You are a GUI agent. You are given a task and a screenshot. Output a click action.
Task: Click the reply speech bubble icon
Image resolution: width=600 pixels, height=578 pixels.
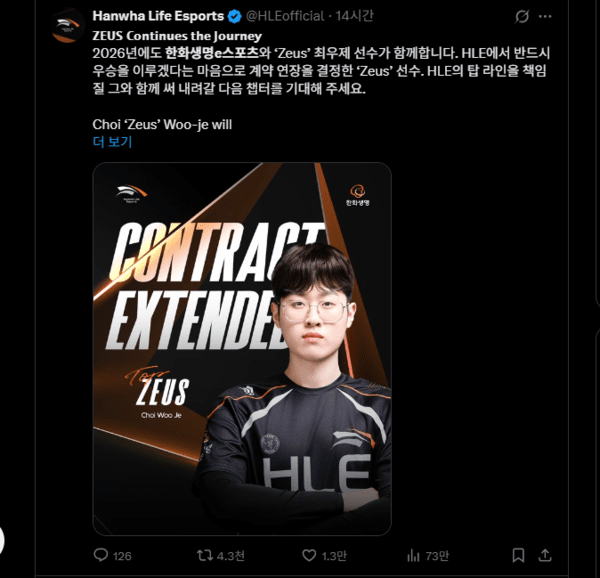pos(101,555)
